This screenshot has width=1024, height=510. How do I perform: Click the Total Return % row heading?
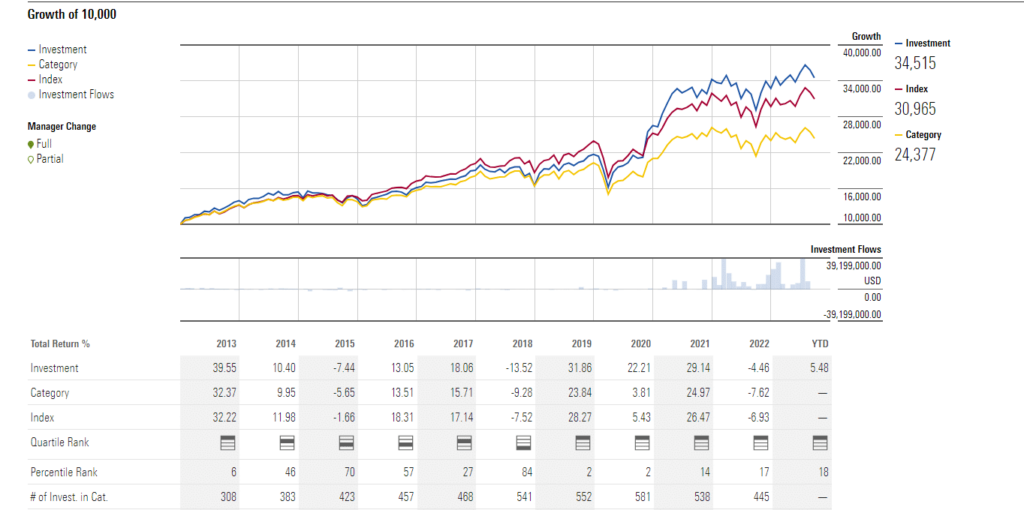click(60, 344)
